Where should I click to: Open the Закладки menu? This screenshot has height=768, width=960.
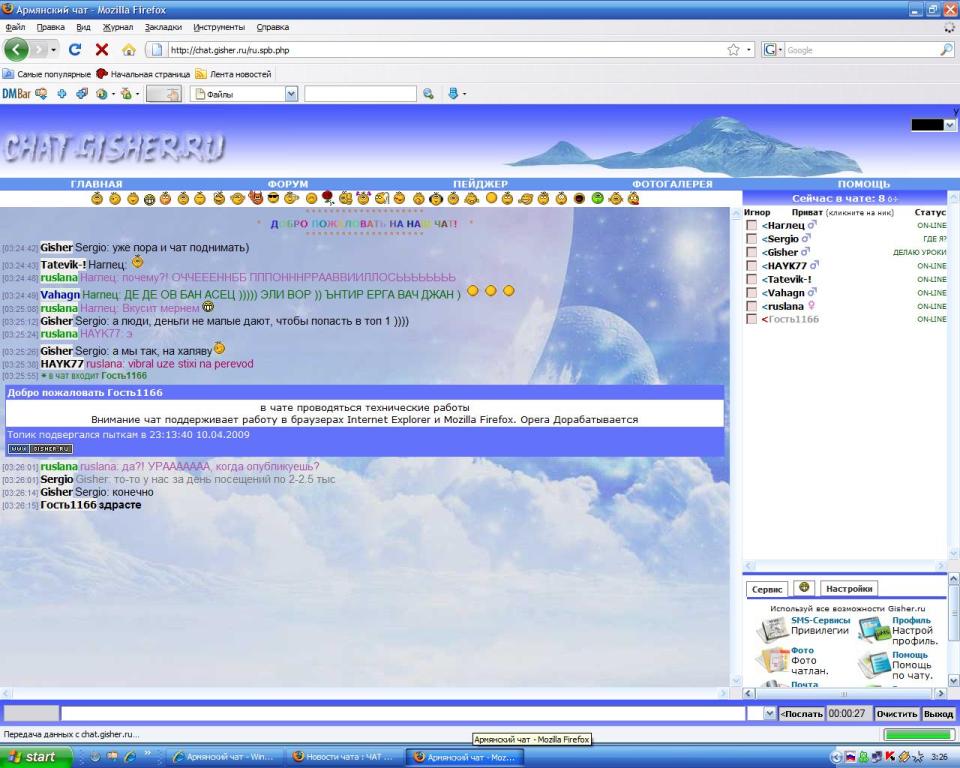[x=163, y=27]
